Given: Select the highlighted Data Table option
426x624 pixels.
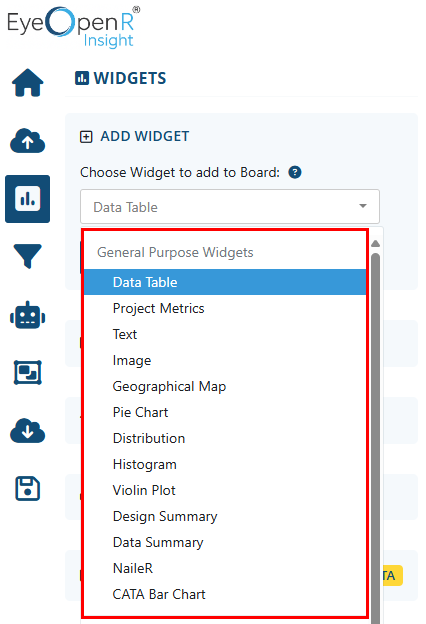Looking at the screenshot, I should [225, 282].
